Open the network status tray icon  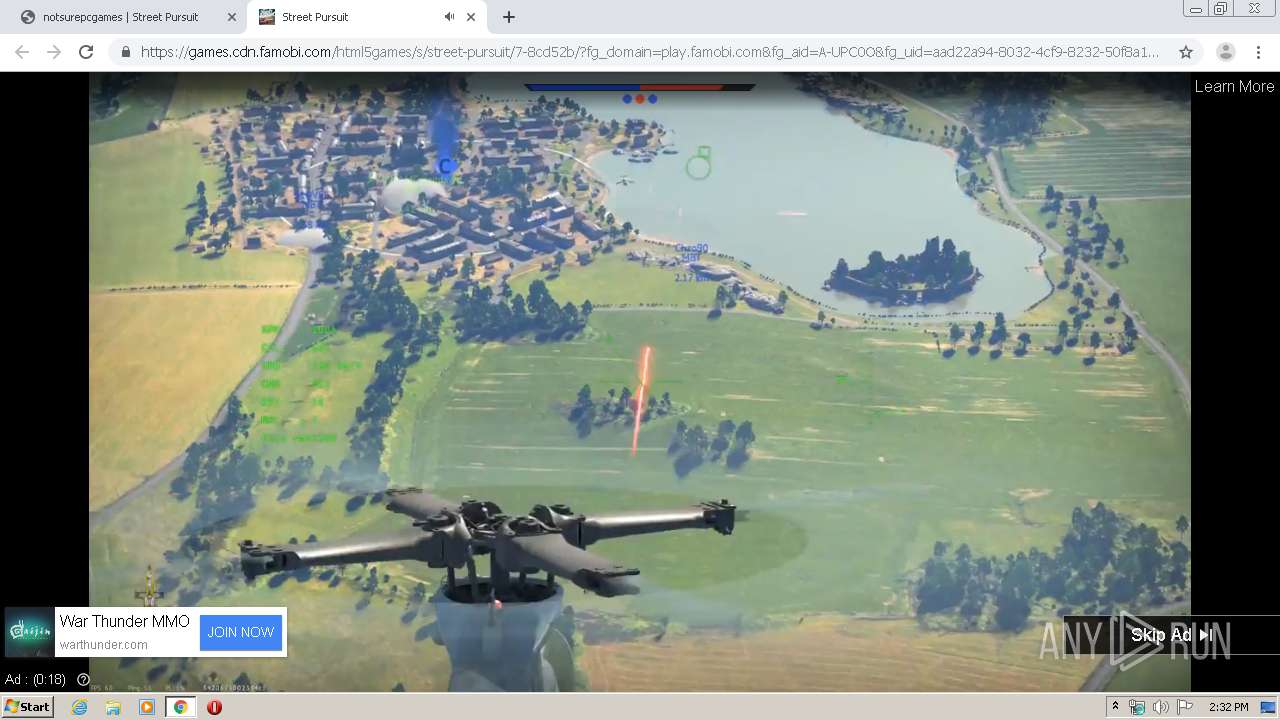pos(1137,707)
